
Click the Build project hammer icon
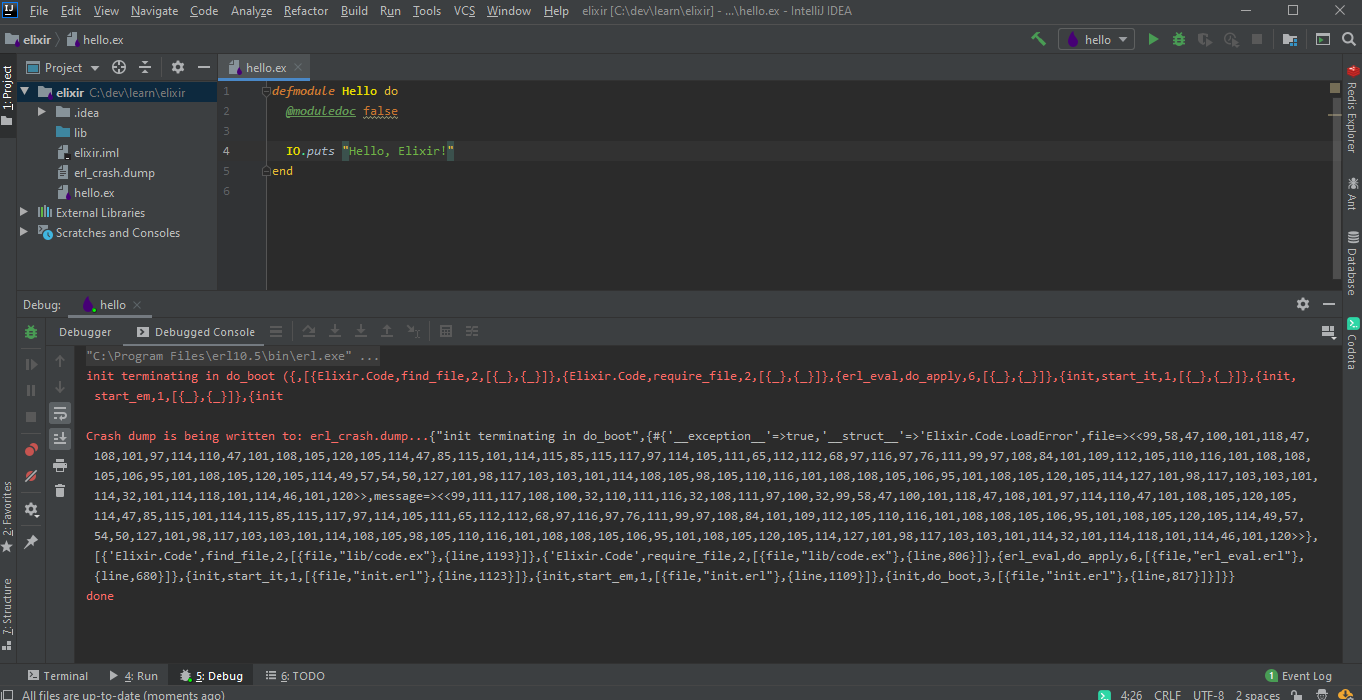1039,39
